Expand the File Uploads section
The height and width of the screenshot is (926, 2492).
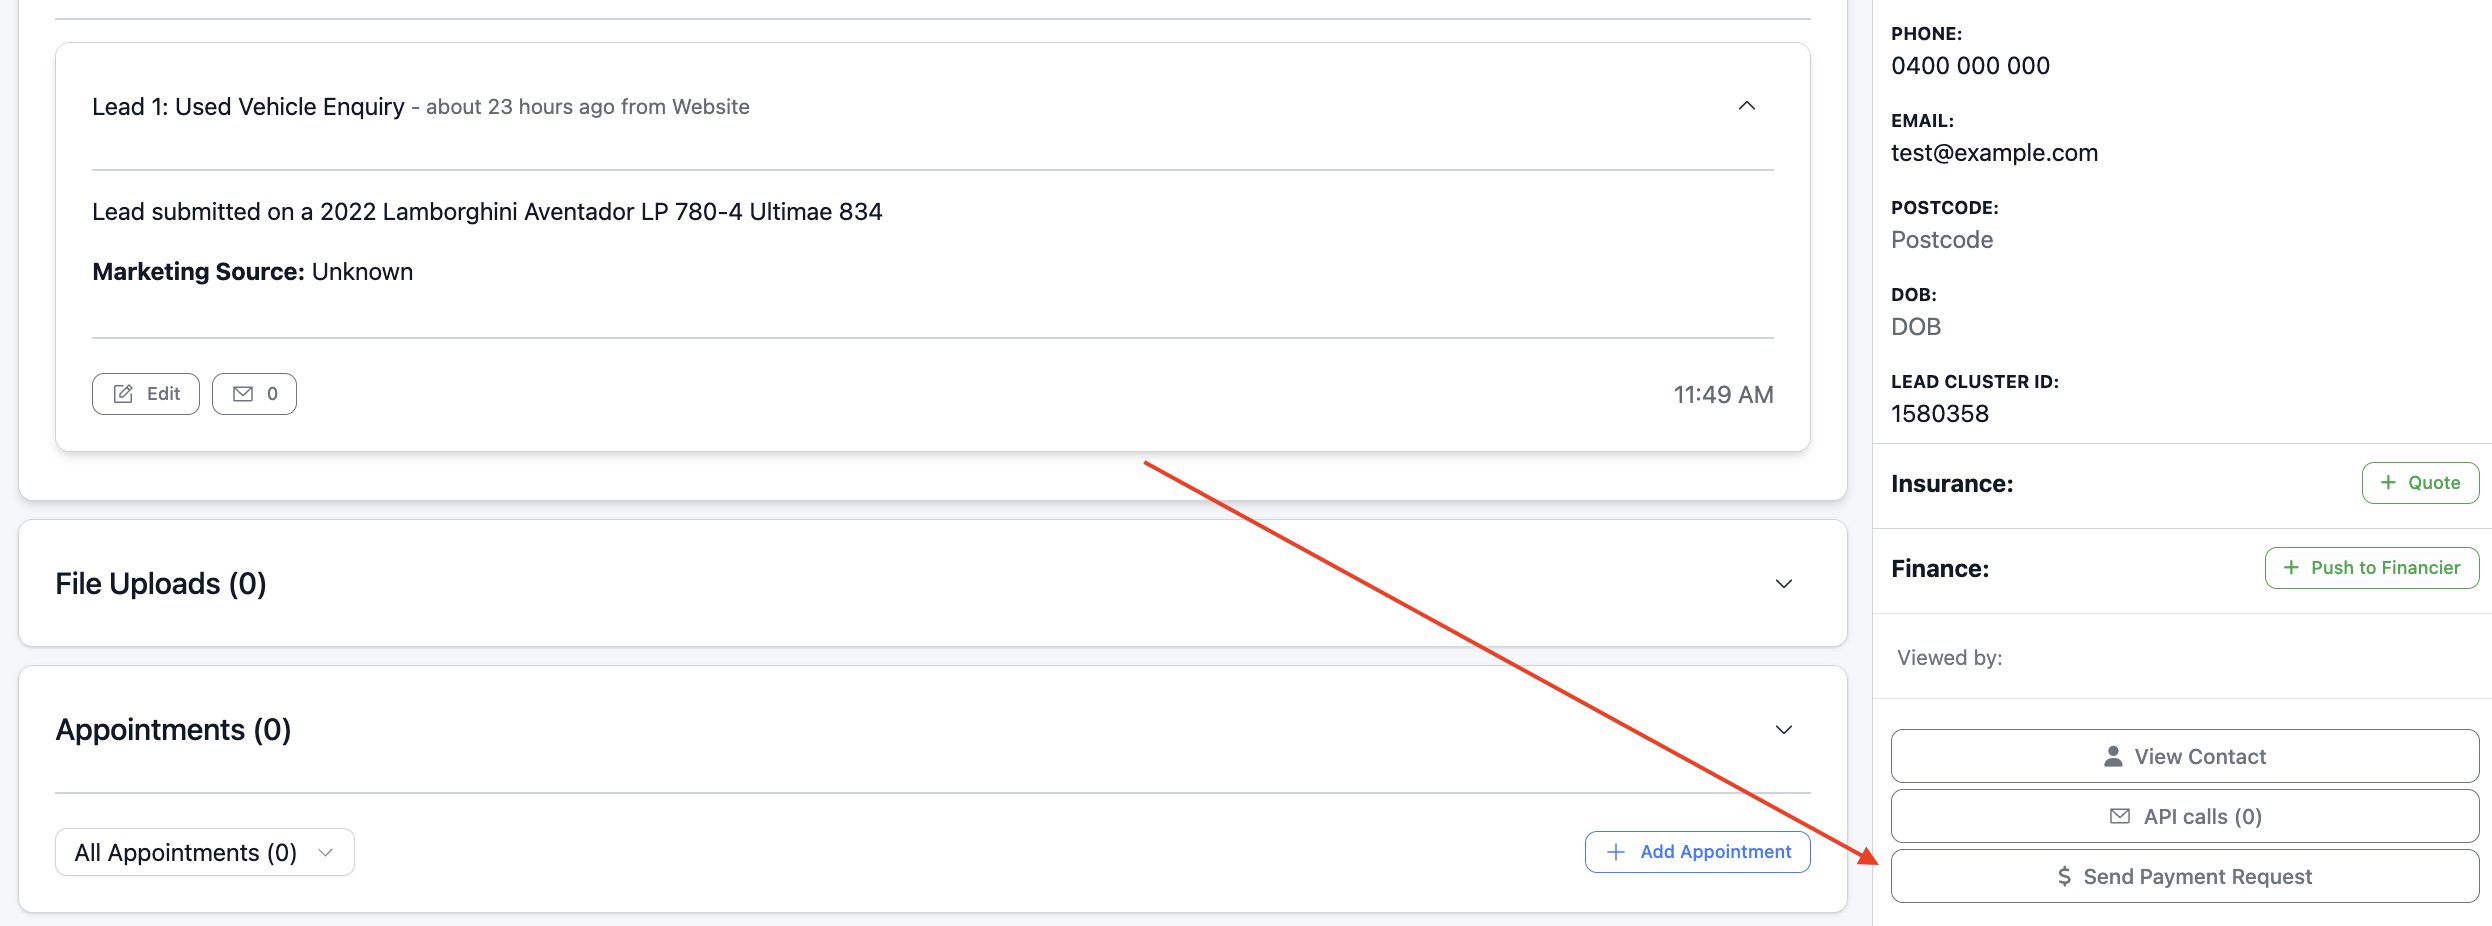(1783, 584)
